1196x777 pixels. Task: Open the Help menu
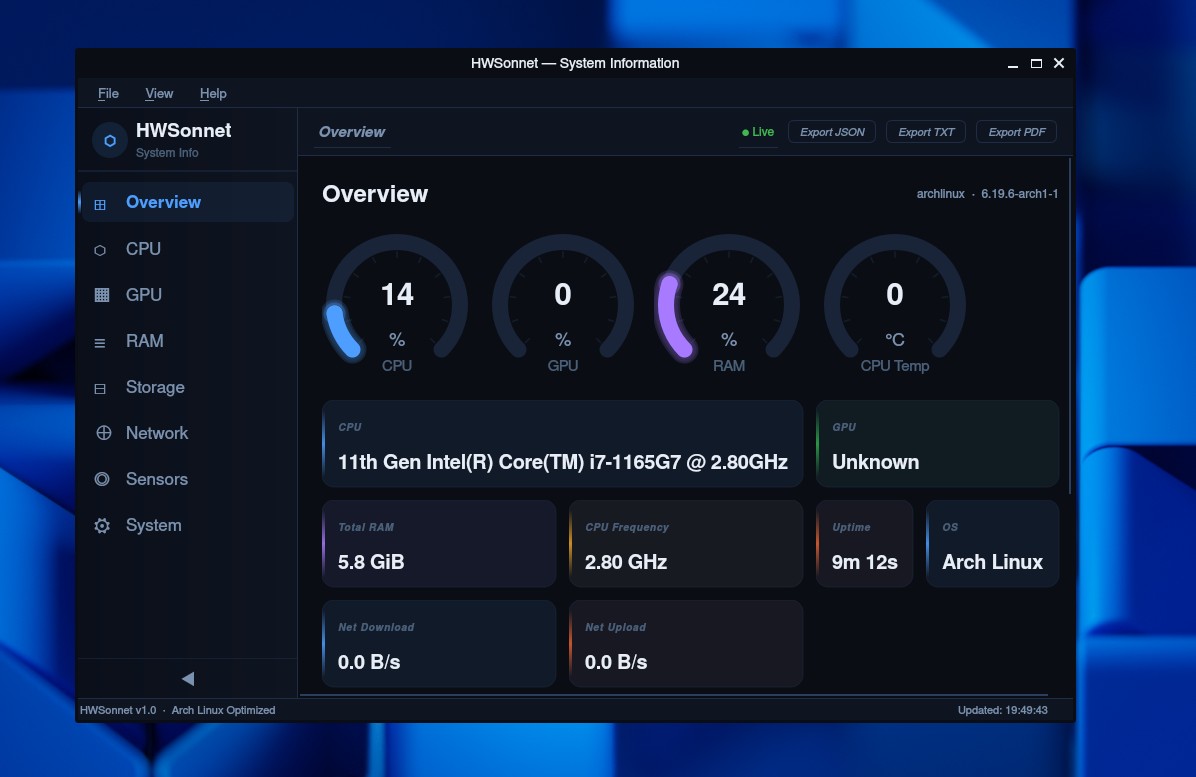click(x=213, y=93)
